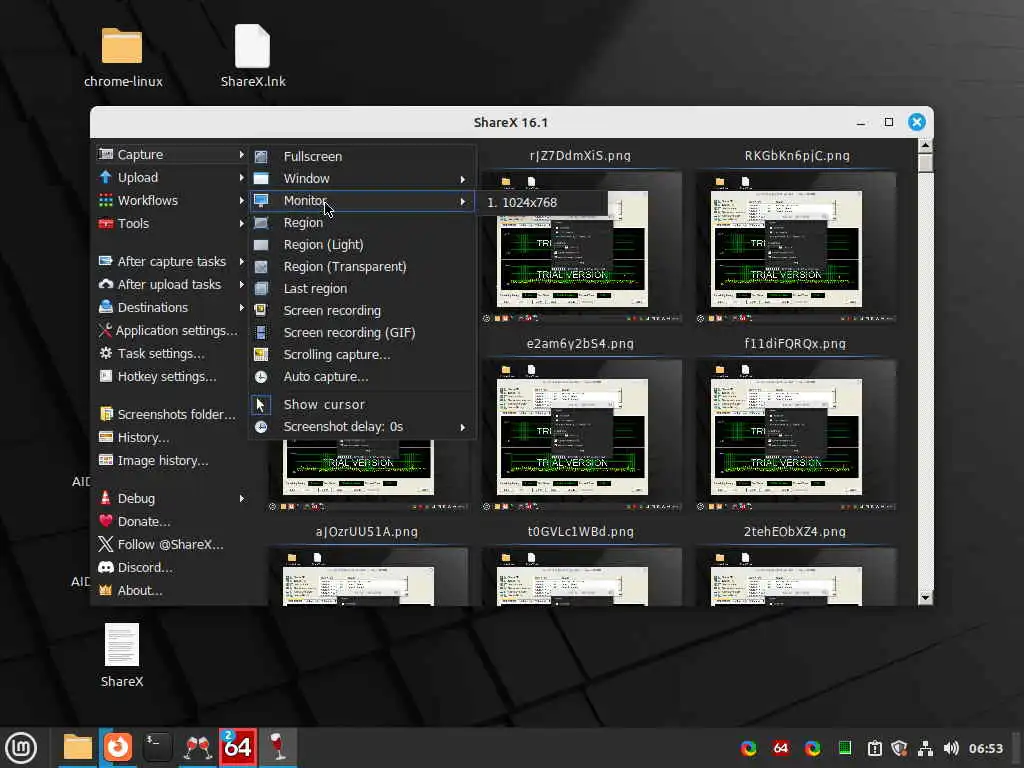This screenshot has width=1024, height=768.
Task: Click the Screen recording (GIF) icon
Action: (x=261, y=332)
